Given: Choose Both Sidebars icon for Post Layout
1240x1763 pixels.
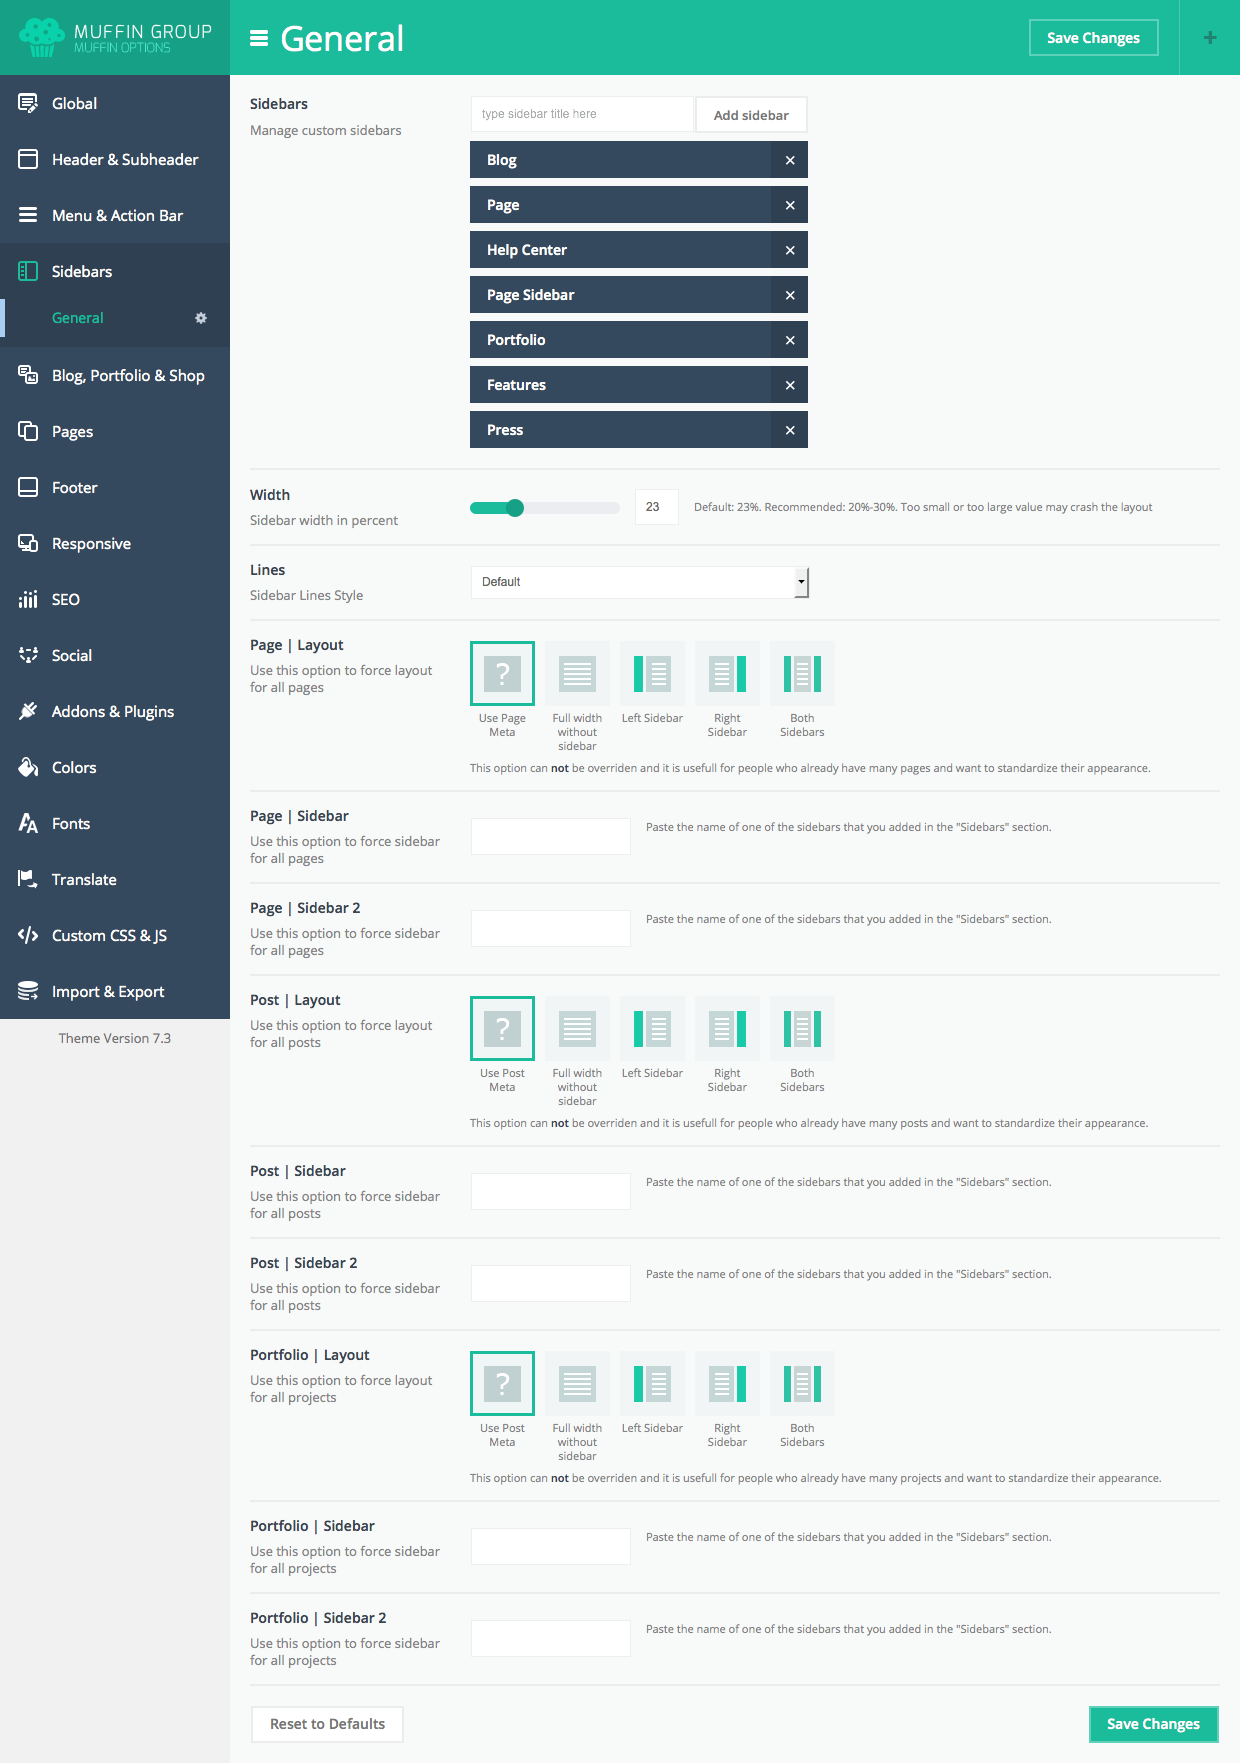Looking at the screenshot, I should (x=802, y=1029).
